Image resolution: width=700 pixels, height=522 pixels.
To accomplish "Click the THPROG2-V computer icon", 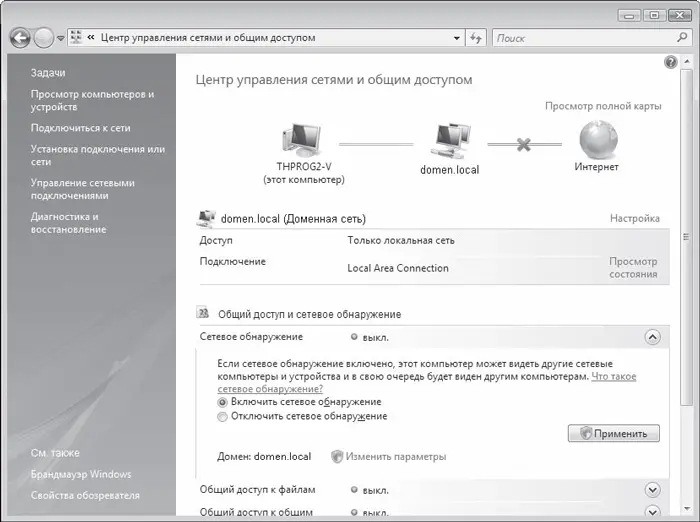I will [302, 139].
